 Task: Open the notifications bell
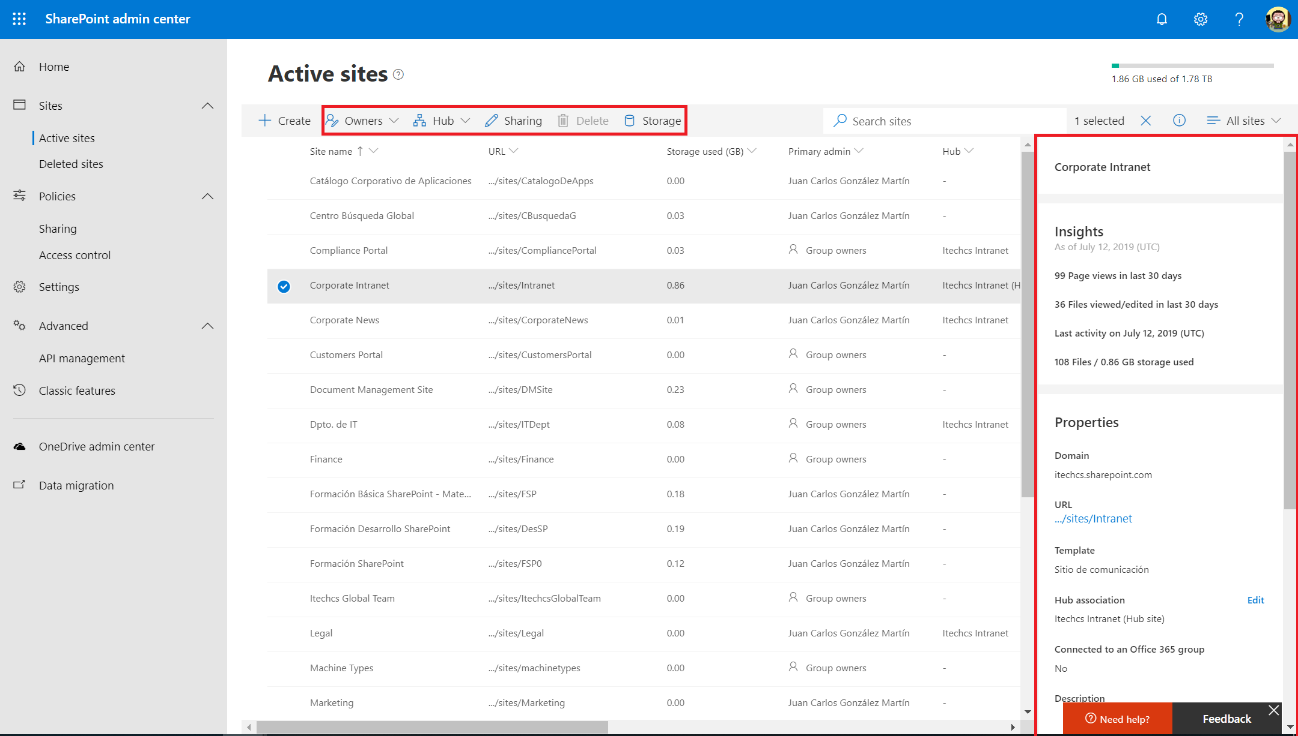[1162, 19]
